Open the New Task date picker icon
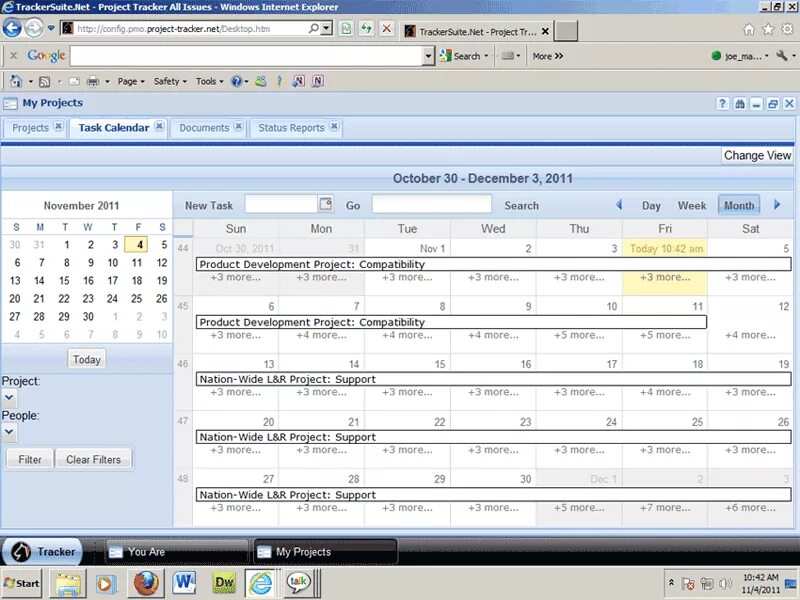 (326, 204)
